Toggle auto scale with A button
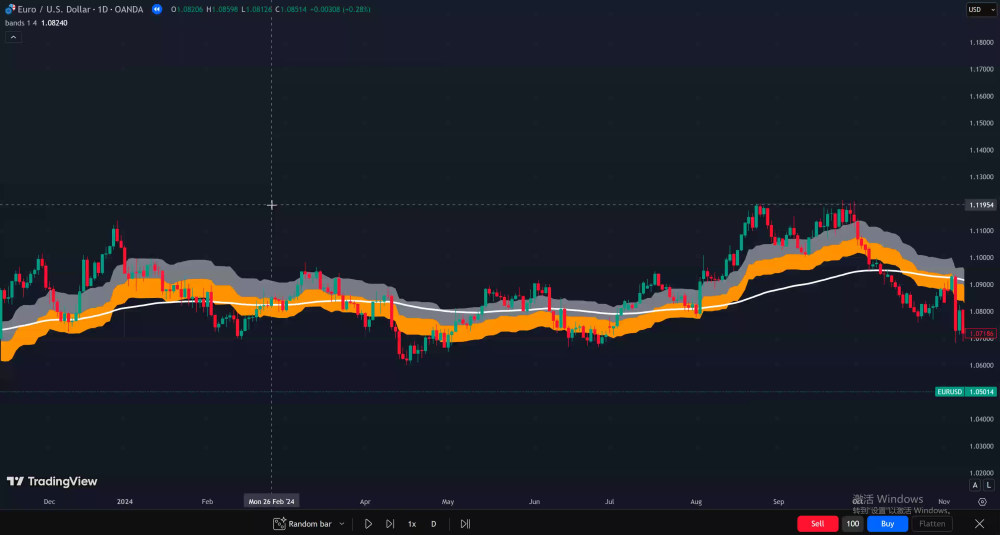Viewport: 1000px width, 535px height. click(x=974, y=485)
